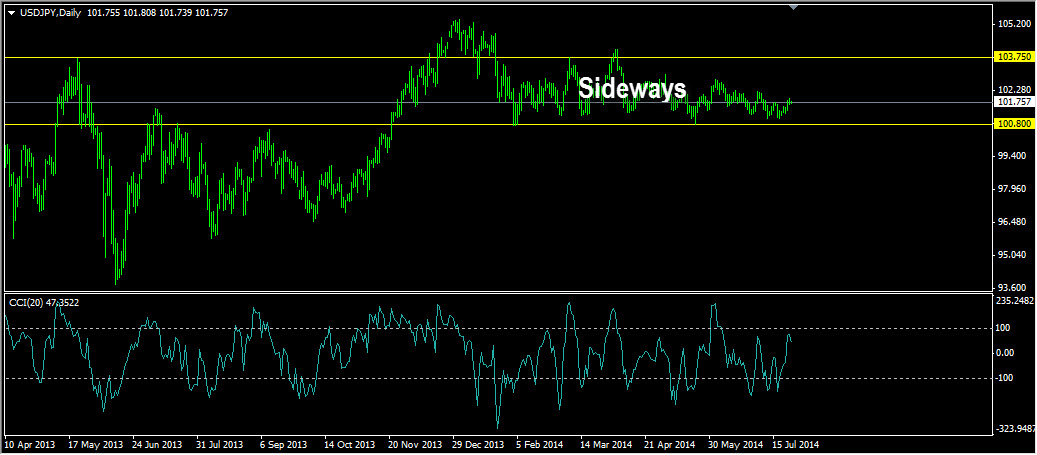Click the 6 Sep 2013 date label

(284, 444)
